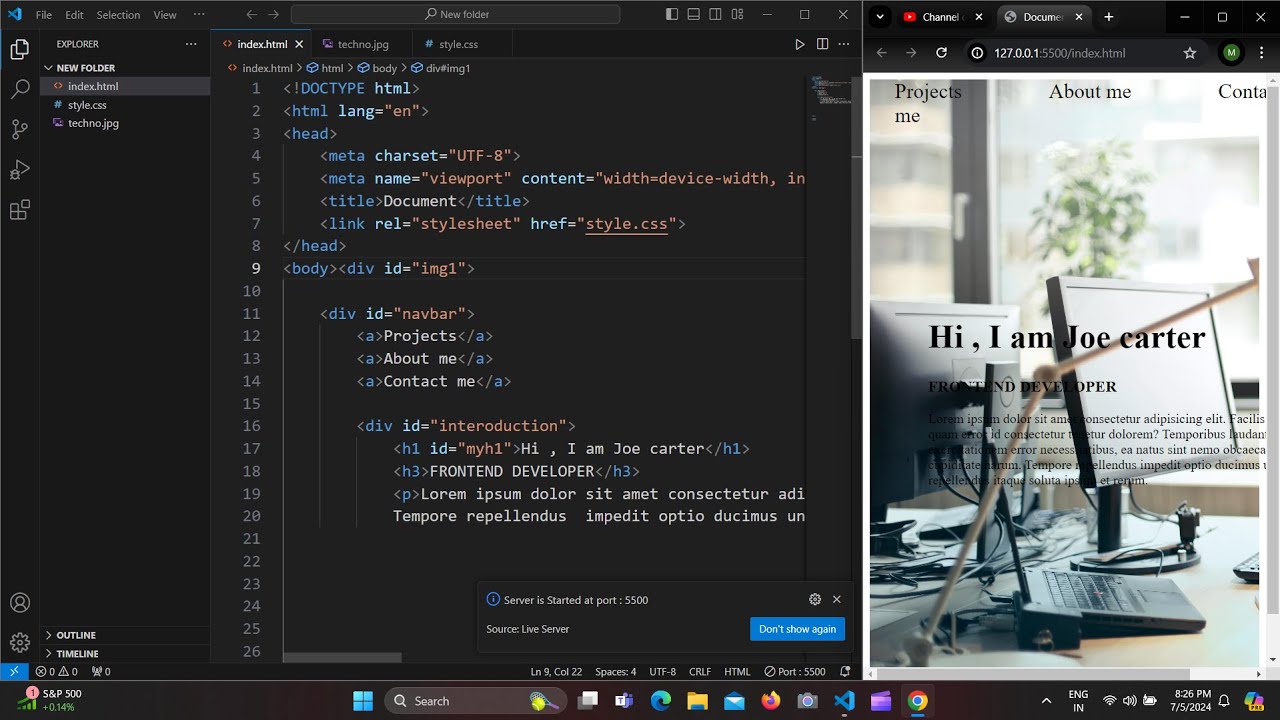This screenshot has height=720, width=1280.
Task: Click Ln 9, Col 22 indicator
Action: tap(556, 672)
